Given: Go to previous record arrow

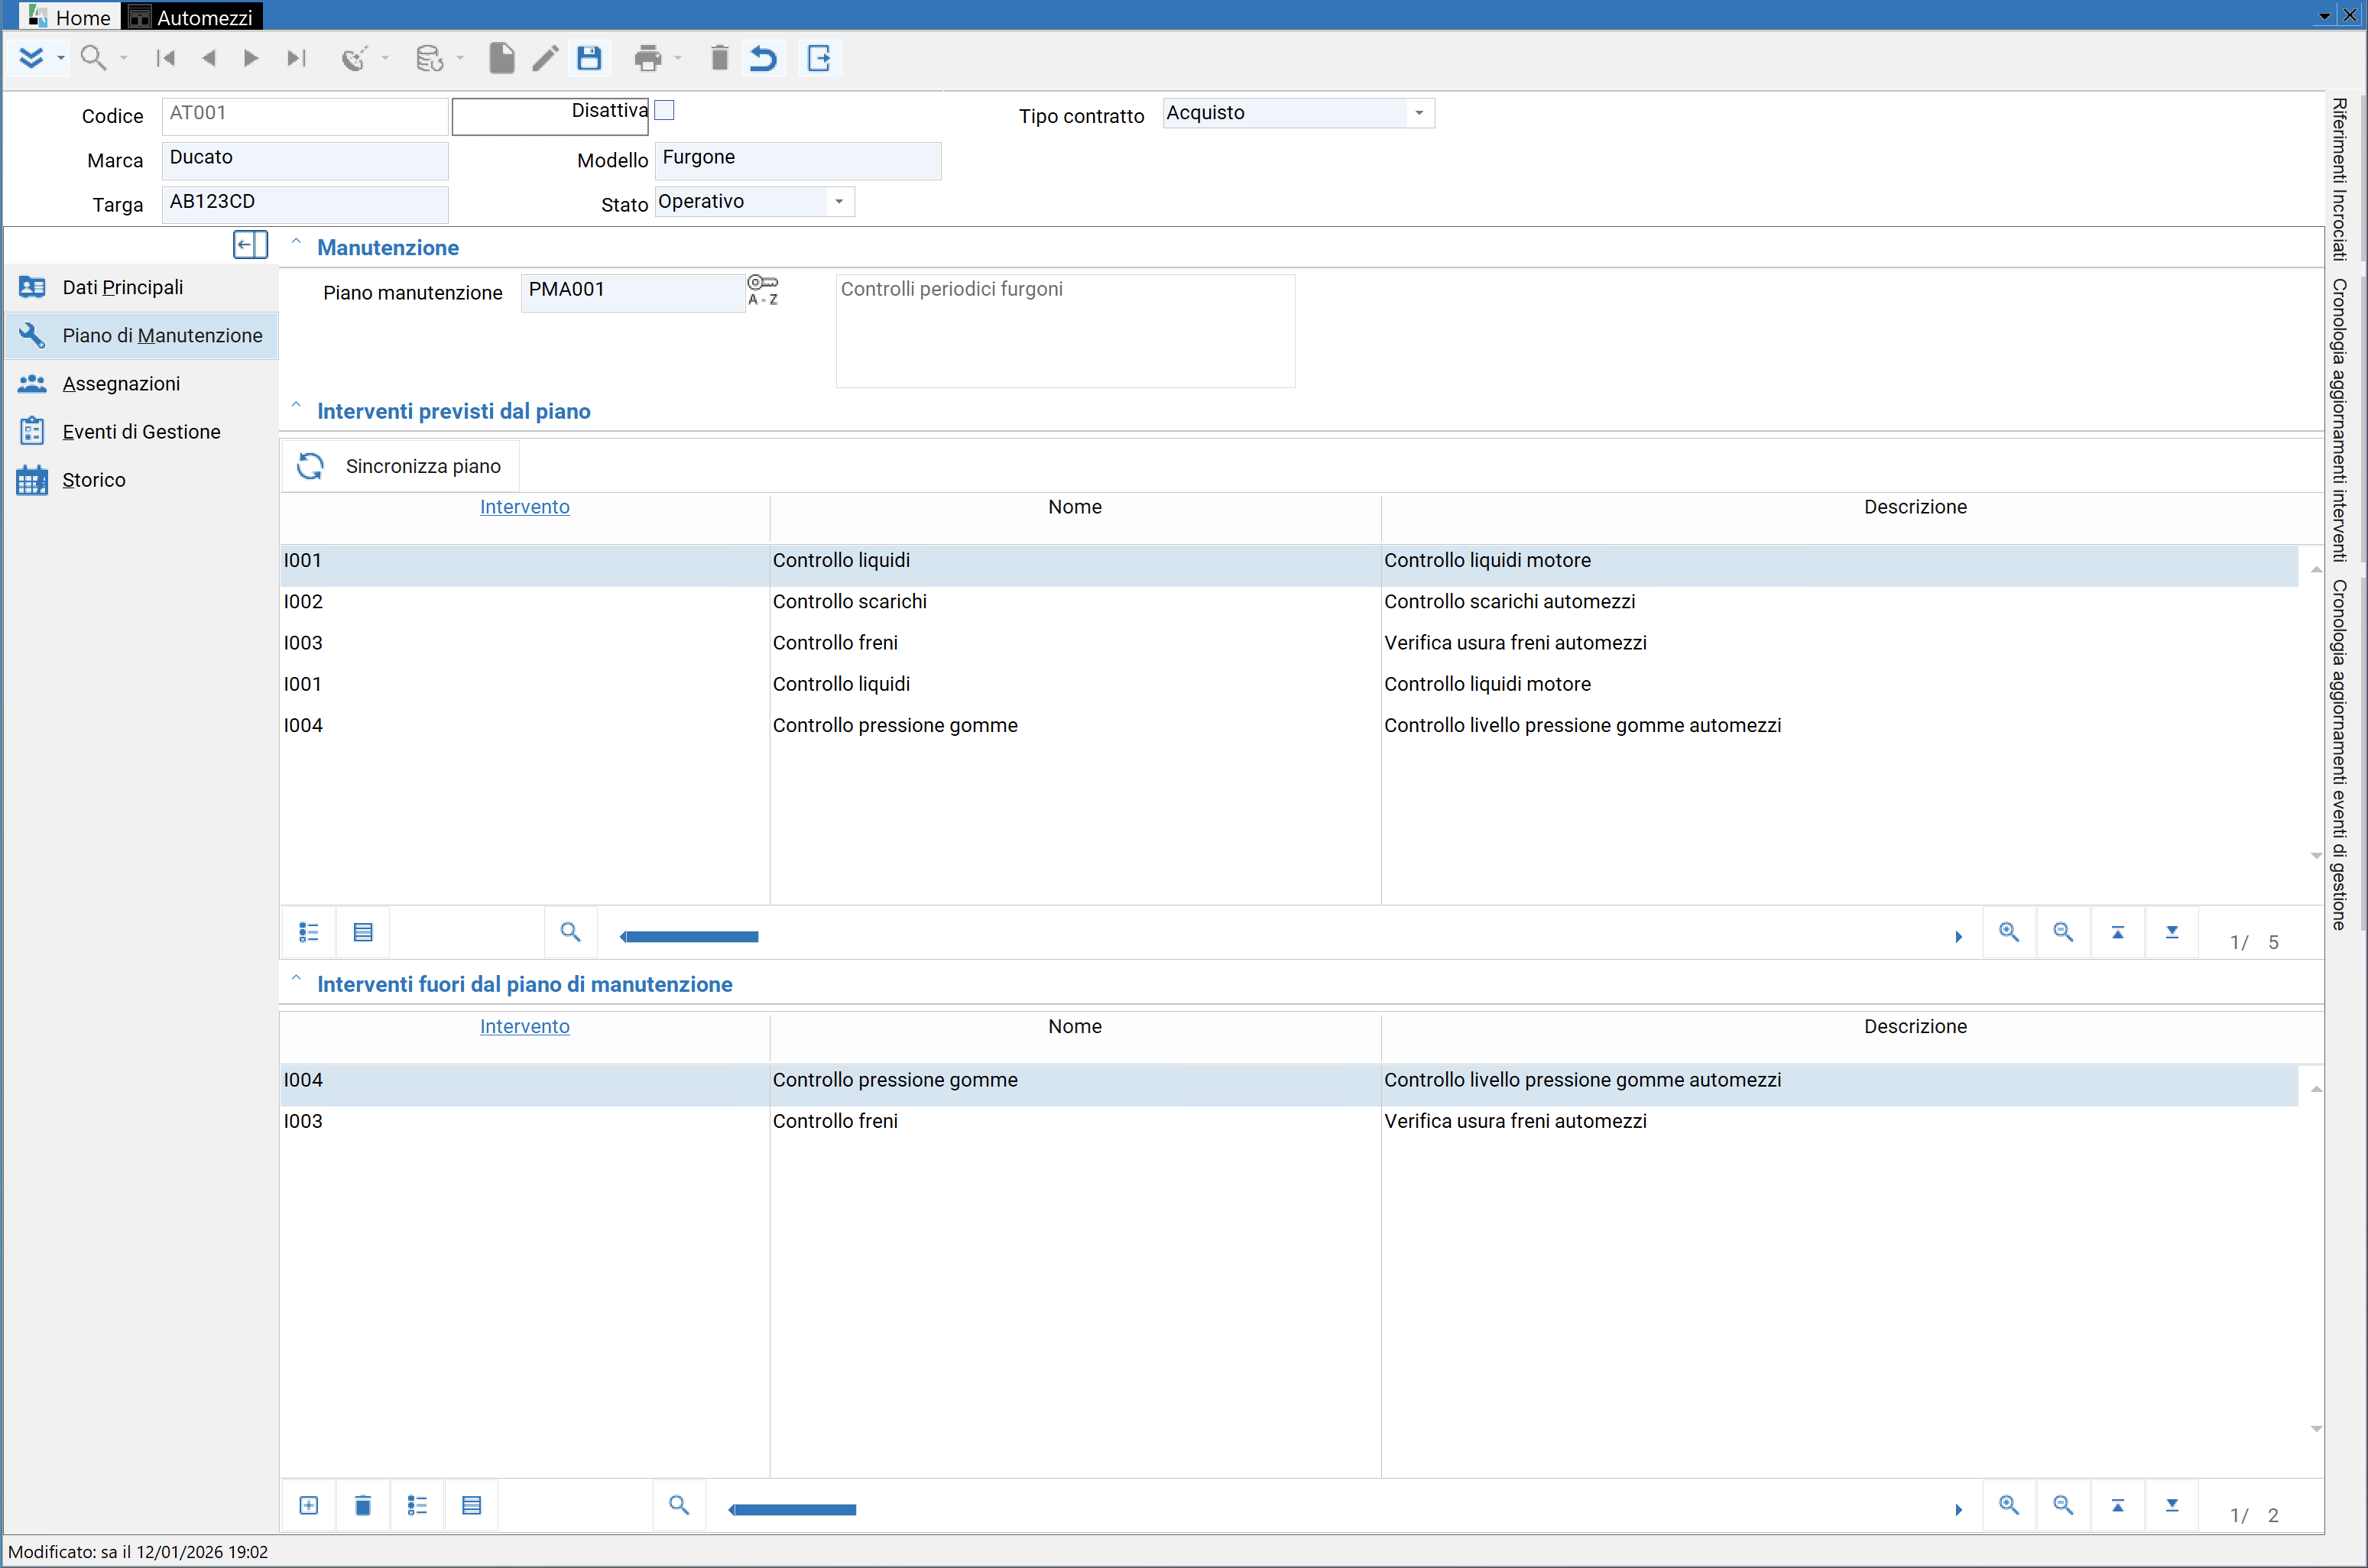Looking at the screenshot, I should click(209, 58).
